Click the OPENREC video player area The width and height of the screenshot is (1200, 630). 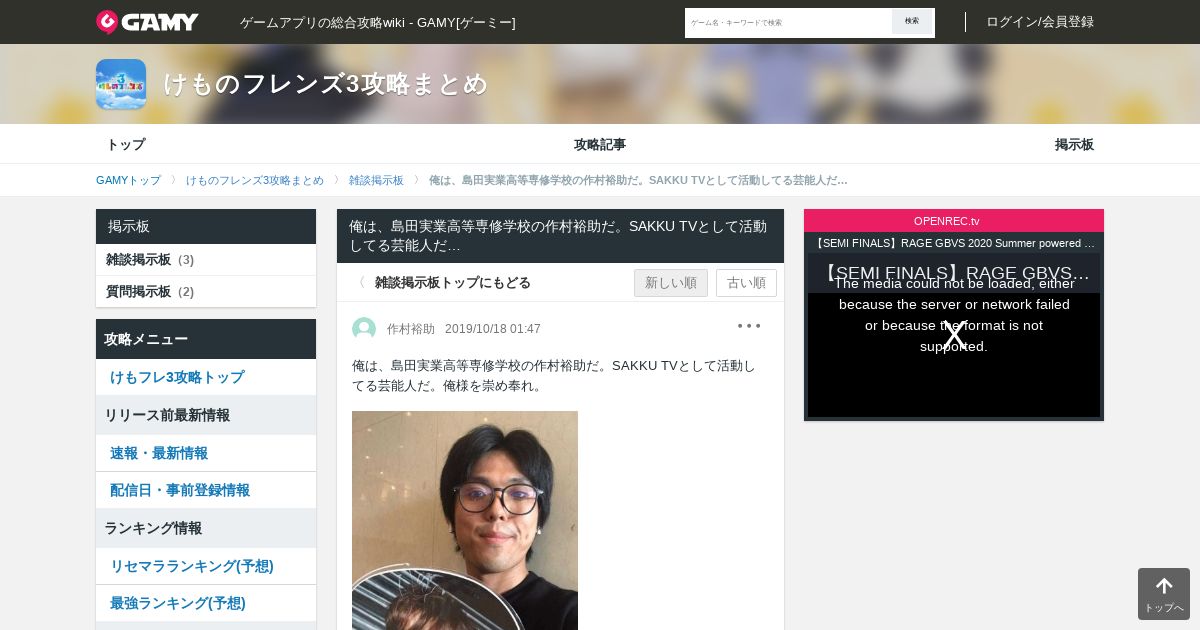[954, 335]
